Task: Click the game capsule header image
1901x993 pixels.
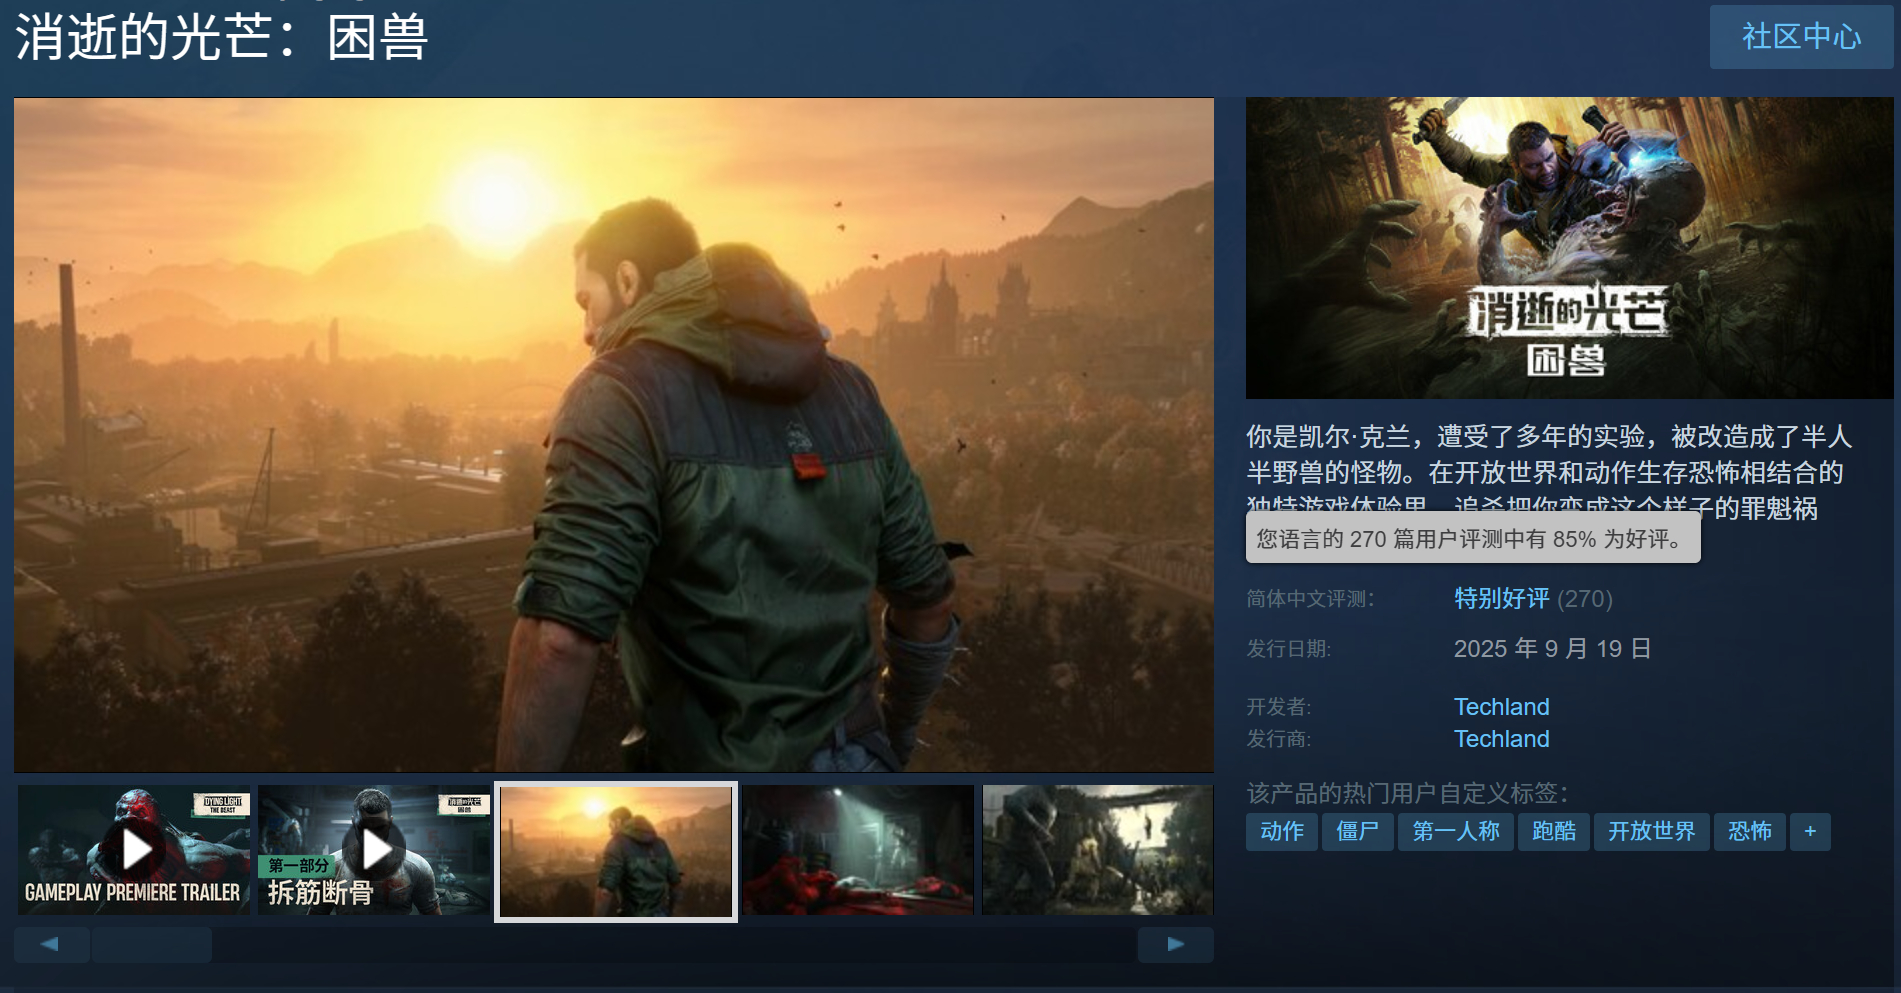Action: point(1568,248)
